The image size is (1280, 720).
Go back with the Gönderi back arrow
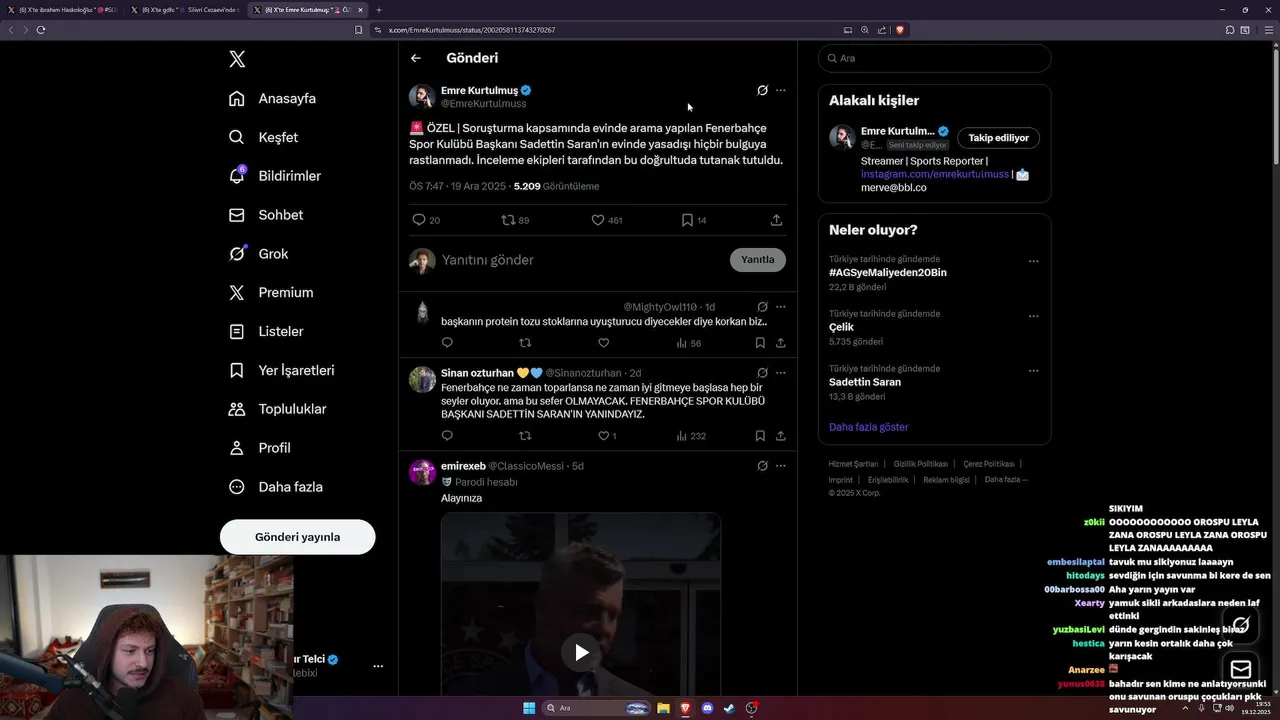(x=416, y=58)
